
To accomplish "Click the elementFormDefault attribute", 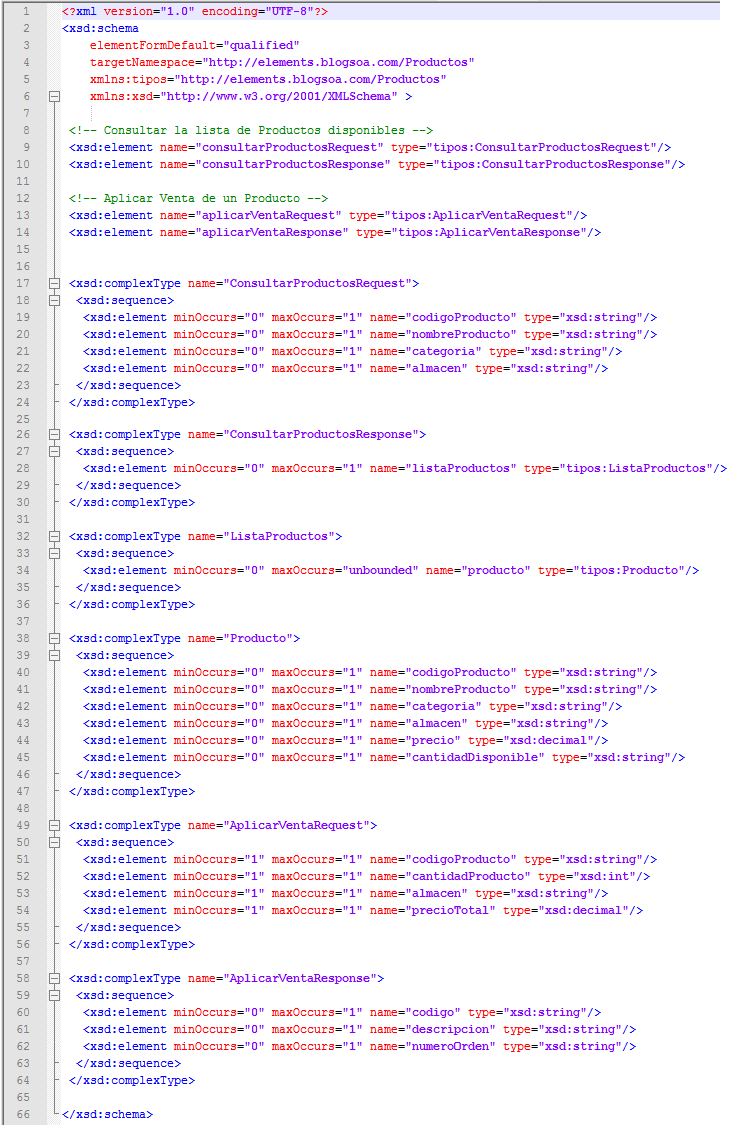I will (194, 45).
